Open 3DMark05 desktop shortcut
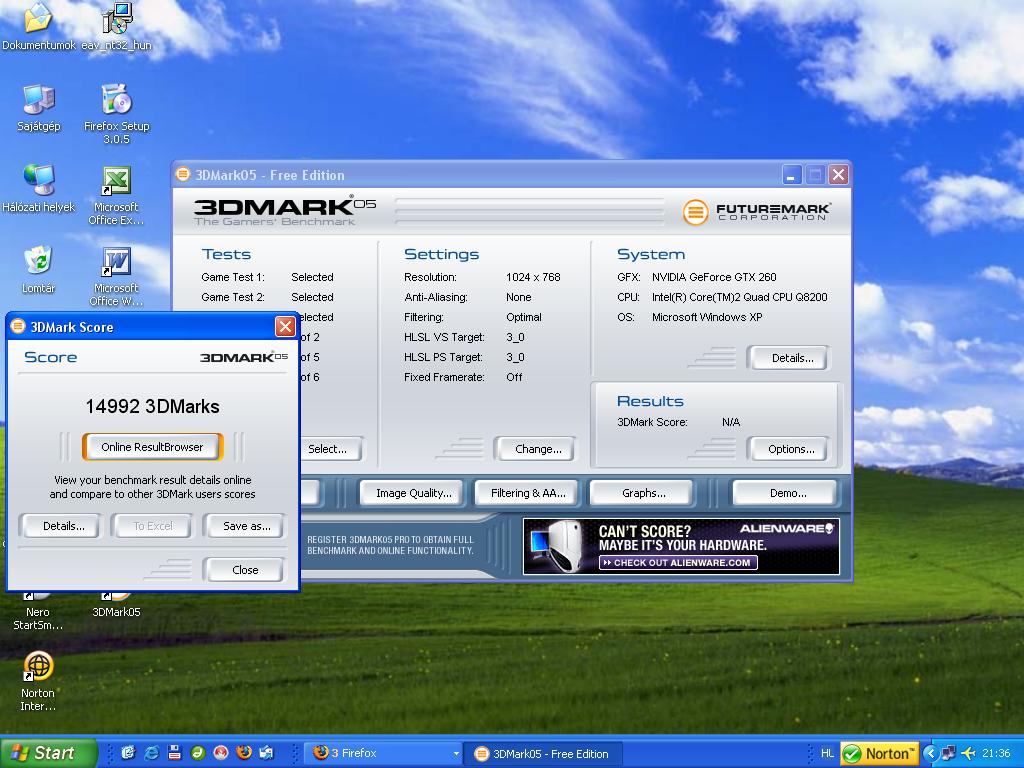 pyautogui.click(x=116, y=605)
